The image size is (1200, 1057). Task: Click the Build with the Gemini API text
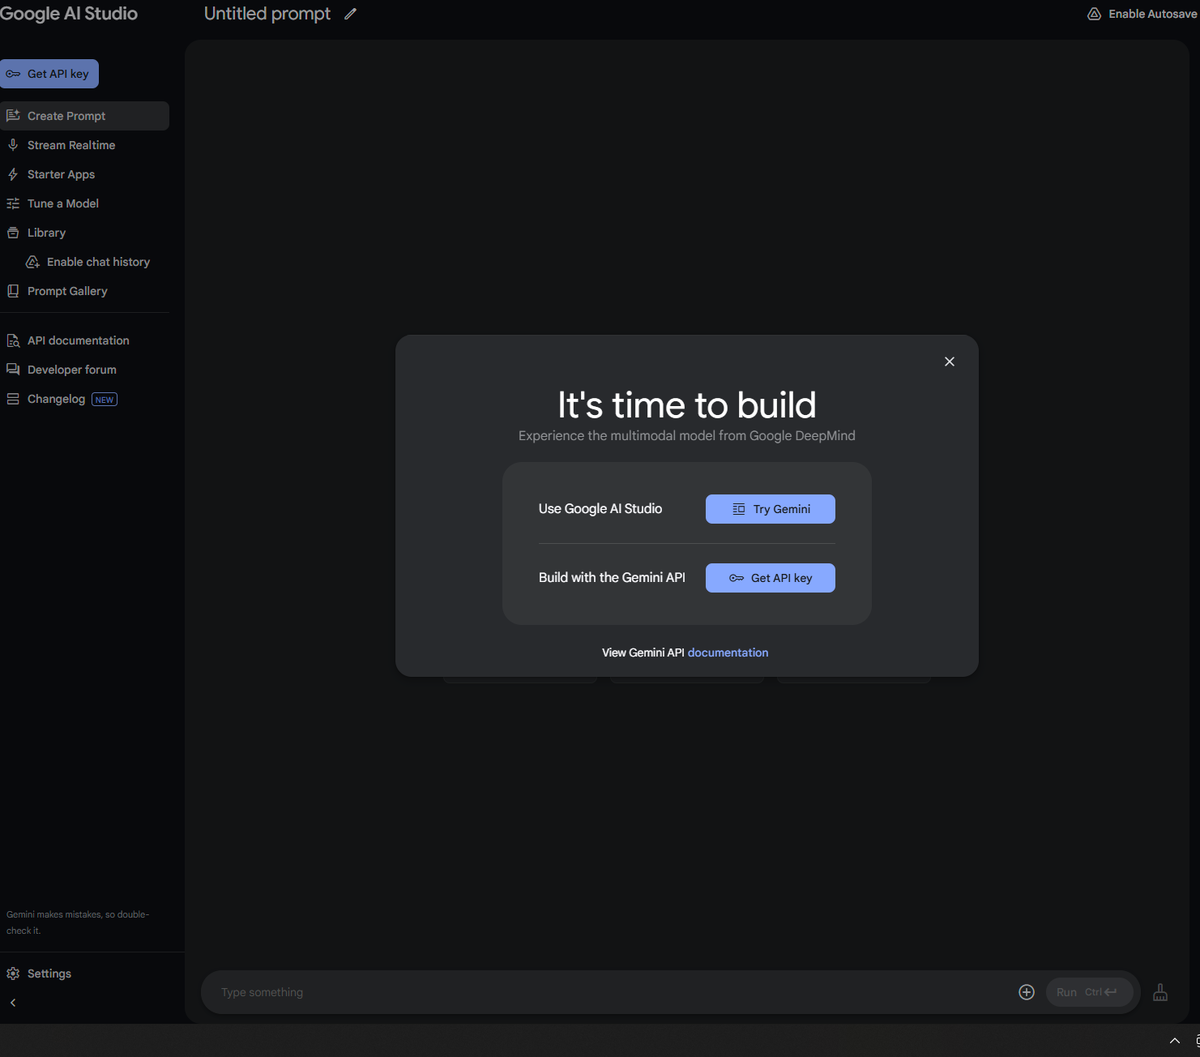pos(612,578)
